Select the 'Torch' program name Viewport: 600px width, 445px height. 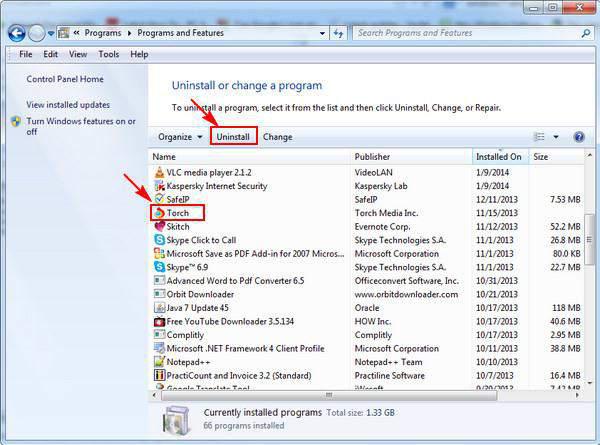(x=178, y=213)
